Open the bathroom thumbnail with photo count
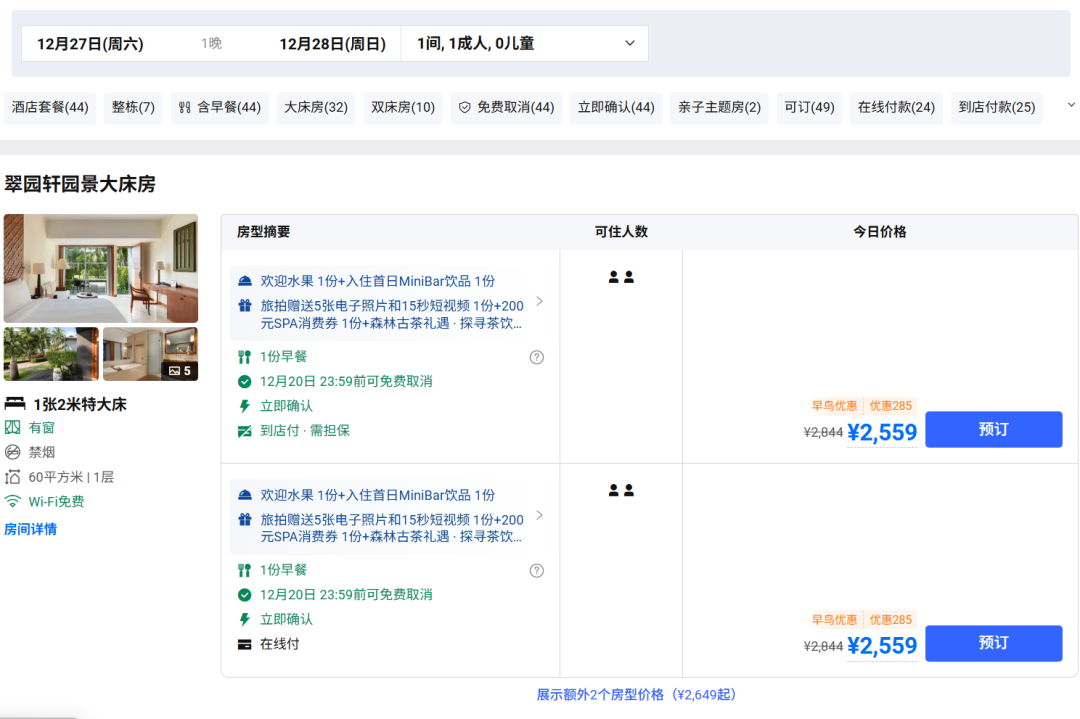Viewport: 1080px width, 719px height. (151, 354)
